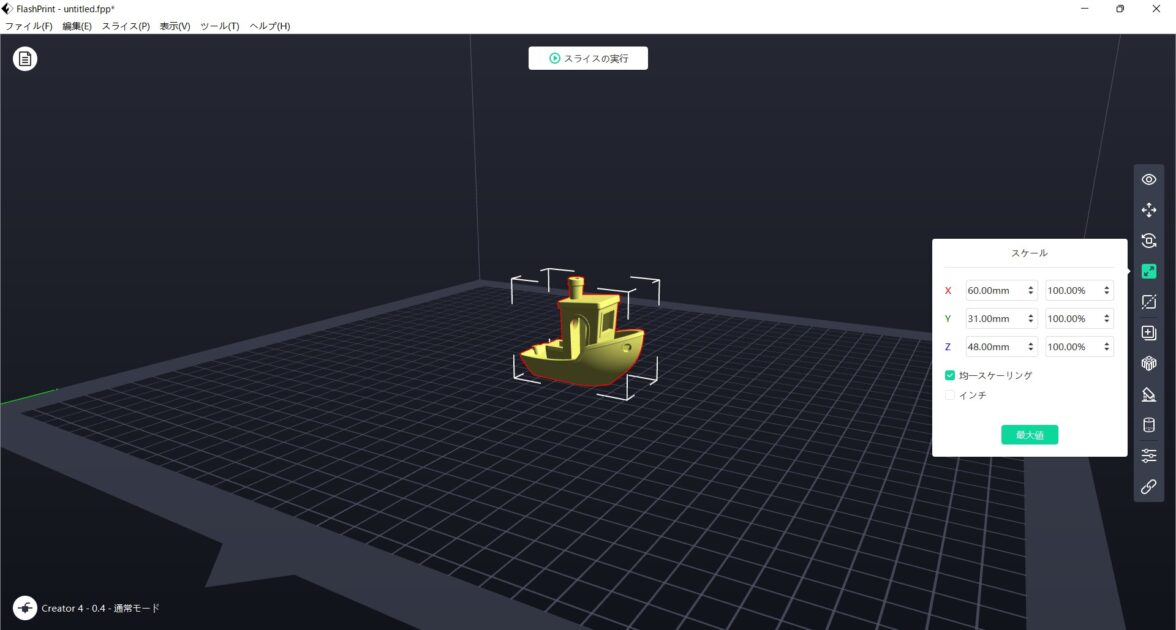Image resolution: width=1176 pixels, height=630 pixels.
Task: Click the X dimension 60.00mm input field
Action: point(993,291)
